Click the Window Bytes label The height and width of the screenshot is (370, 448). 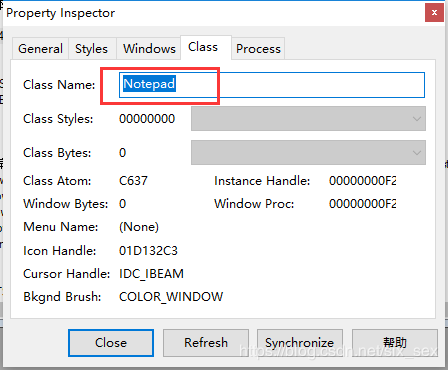click(66, 204)
